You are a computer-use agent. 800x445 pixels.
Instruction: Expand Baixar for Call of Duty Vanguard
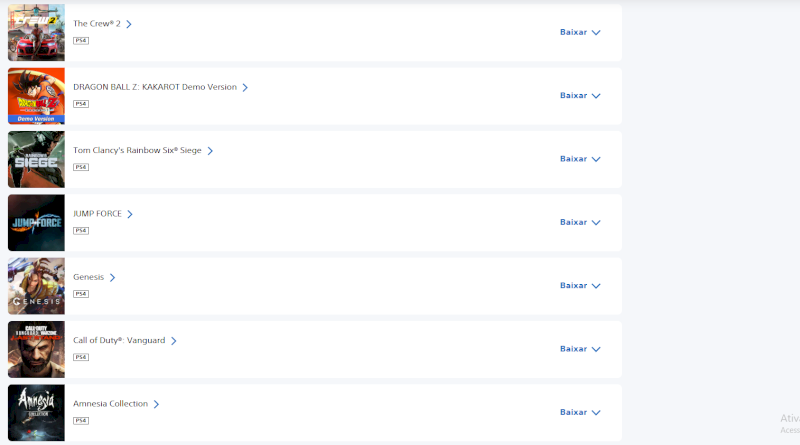tap(580, 349)
